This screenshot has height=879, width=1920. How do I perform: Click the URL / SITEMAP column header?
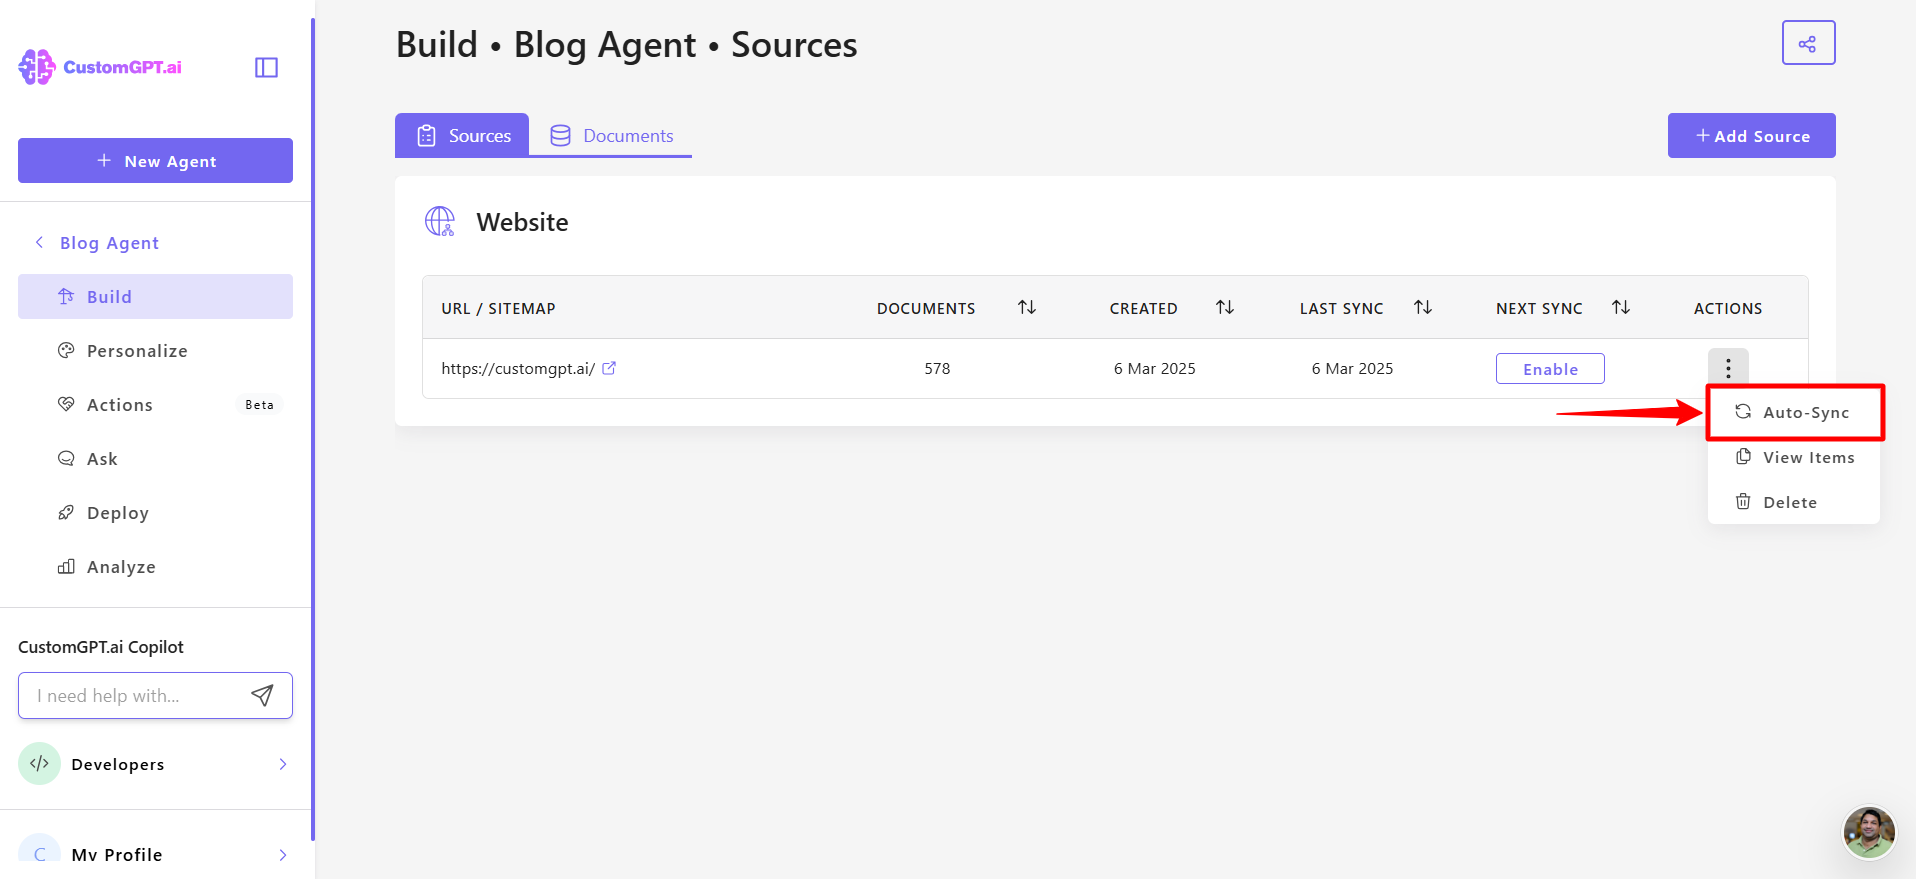[x=498, y=308]
